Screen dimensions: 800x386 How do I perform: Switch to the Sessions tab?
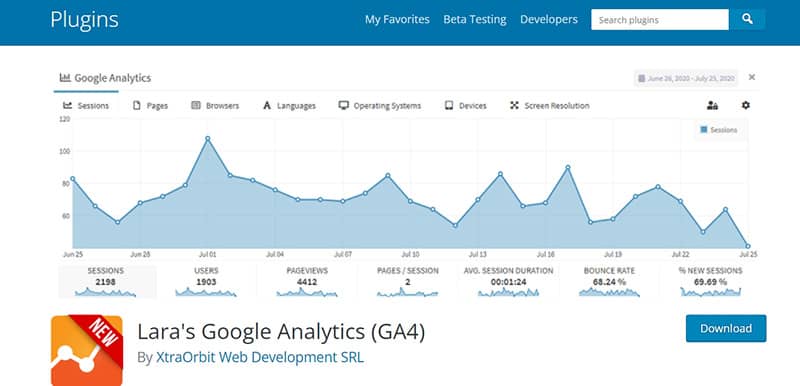86,106
